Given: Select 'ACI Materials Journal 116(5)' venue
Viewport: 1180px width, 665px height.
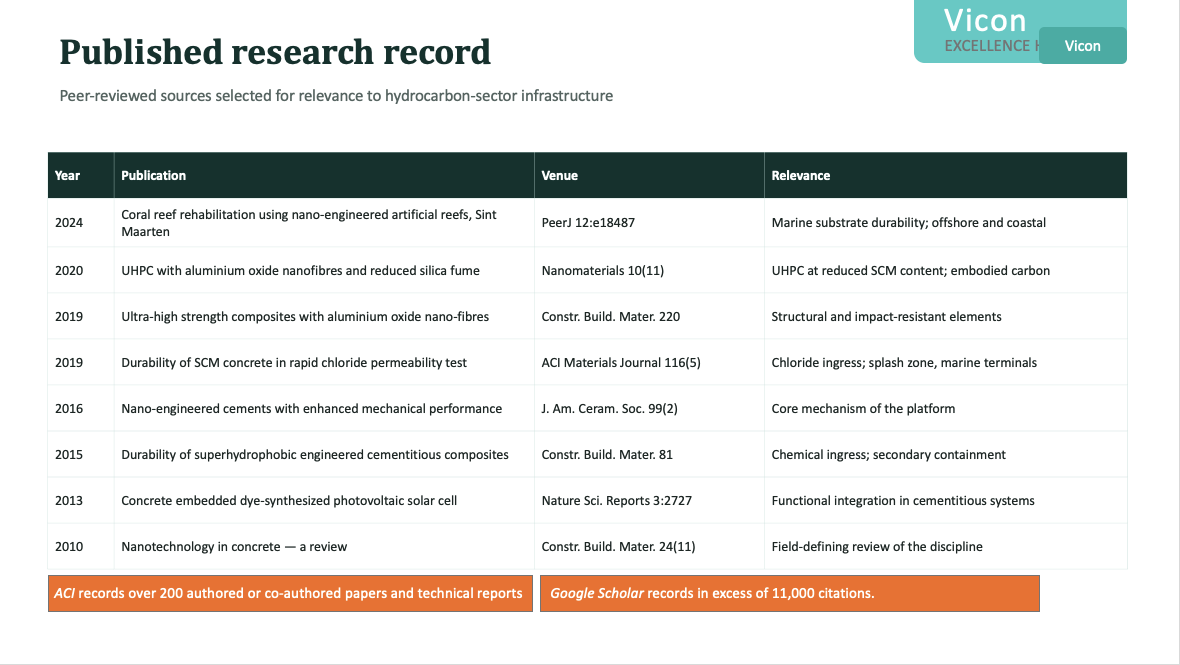Looking at the screenshot, I should tap(649, 363).
